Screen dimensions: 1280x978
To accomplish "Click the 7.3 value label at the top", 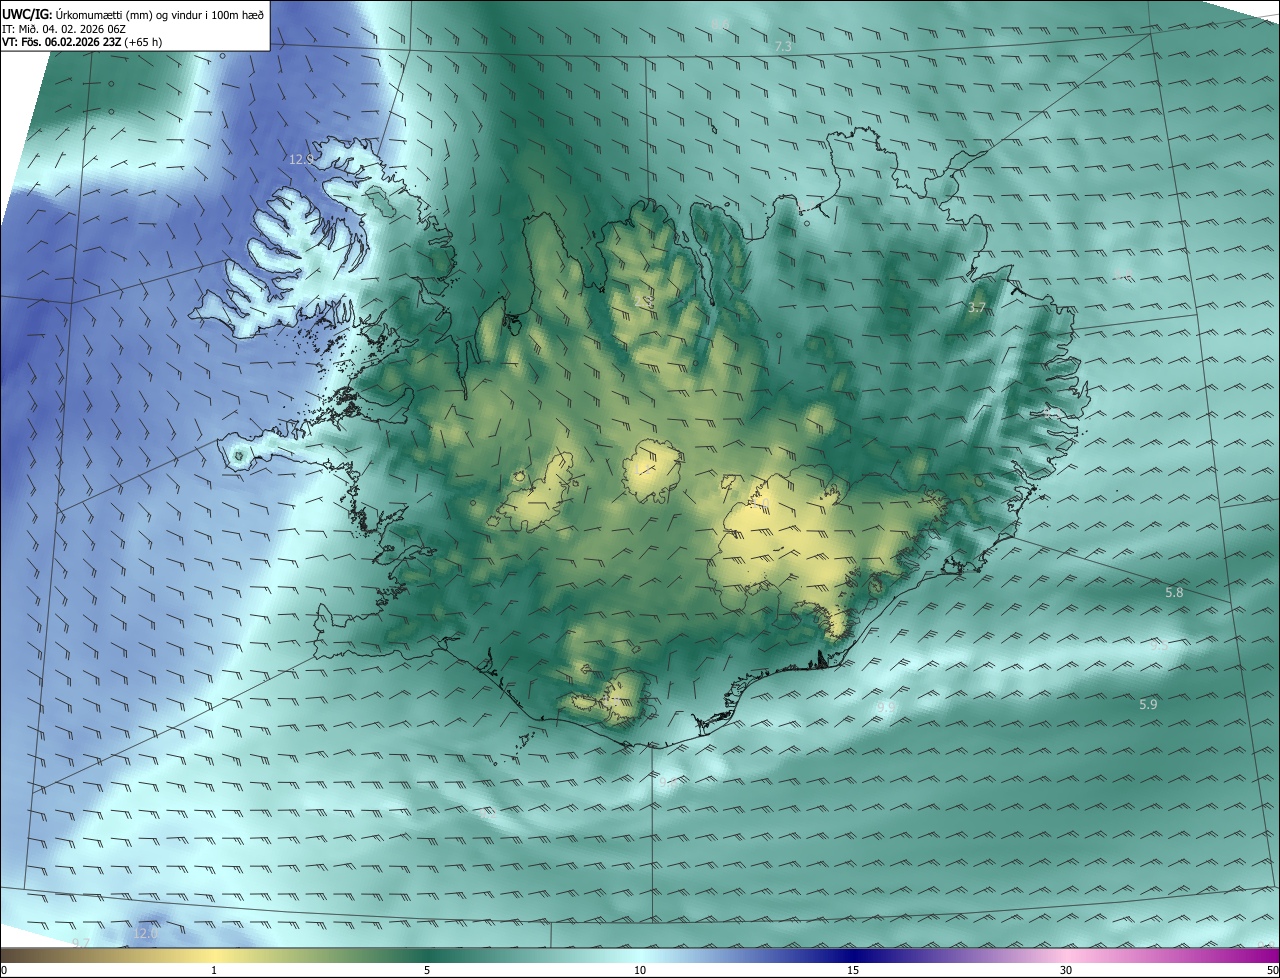I will [783, 47].
